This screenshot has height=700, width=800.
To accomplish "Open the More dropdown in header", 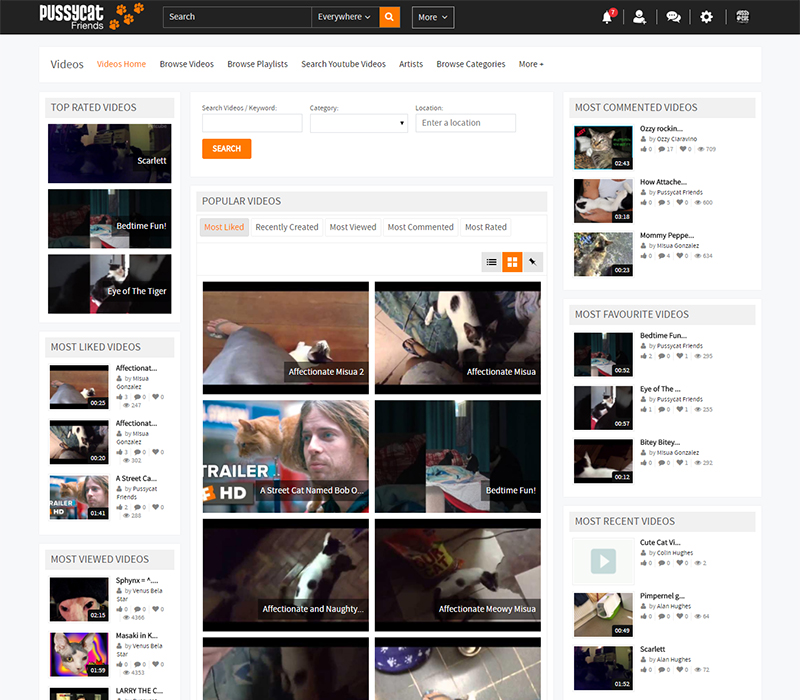I will tap(432, 17).
